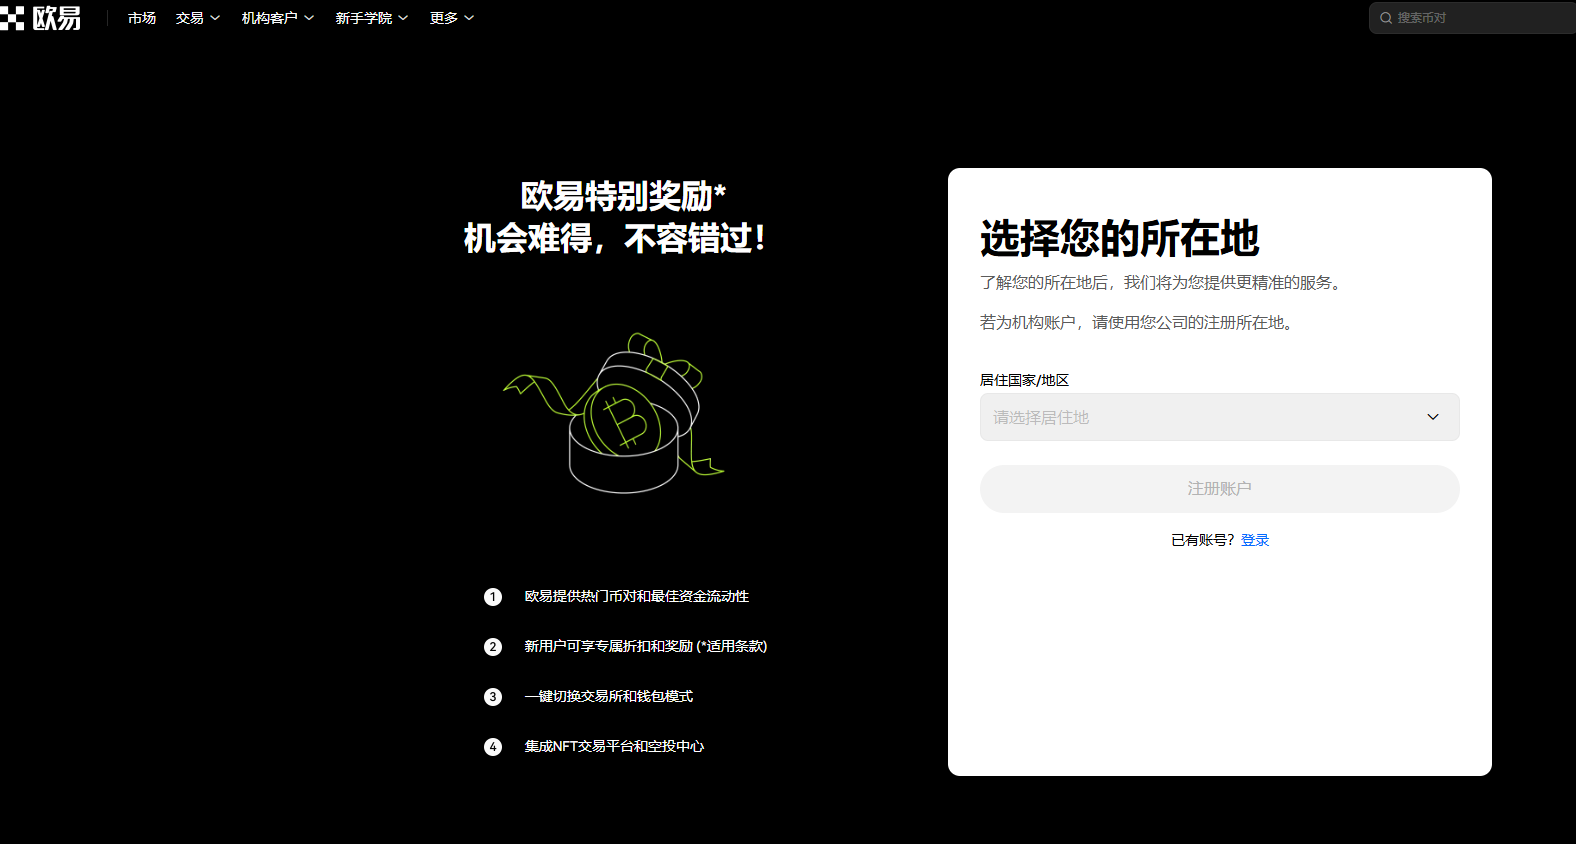Click the 欧易特别奖励* headline
This screenshot has width=1576, height=844.
[x=623, y=196]
